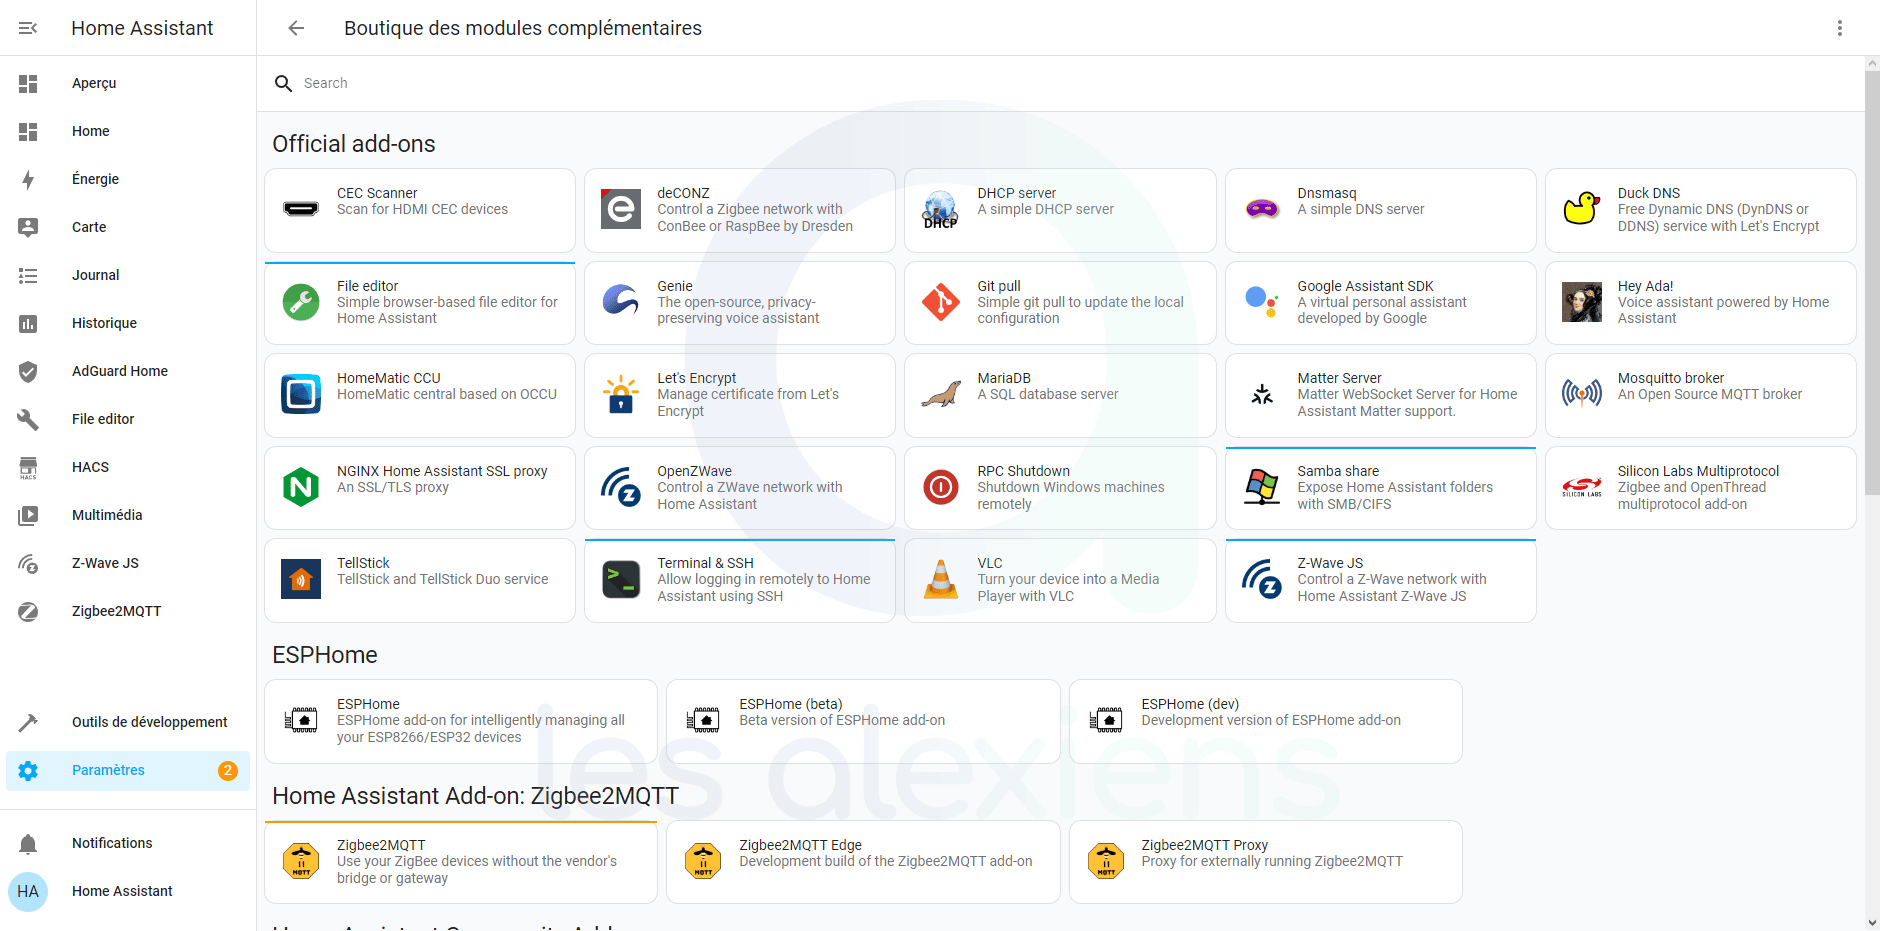Click the Git pull red logo icon
Screen dimensions: 1880x931
941,302
